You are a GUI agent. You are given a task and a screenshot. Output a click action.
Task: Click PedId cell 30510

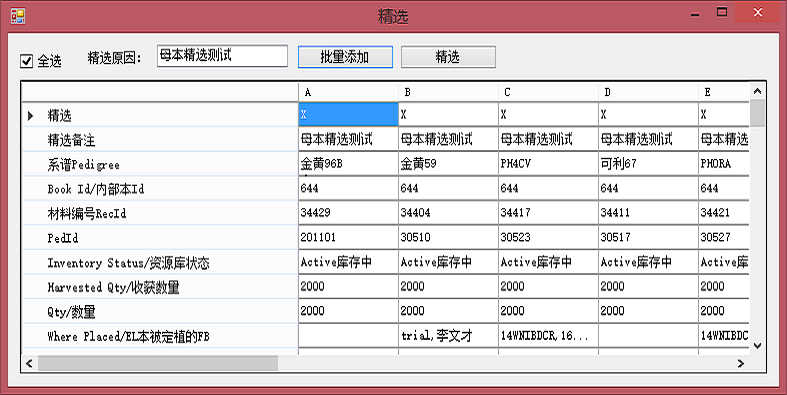click(x=448, y=237)
